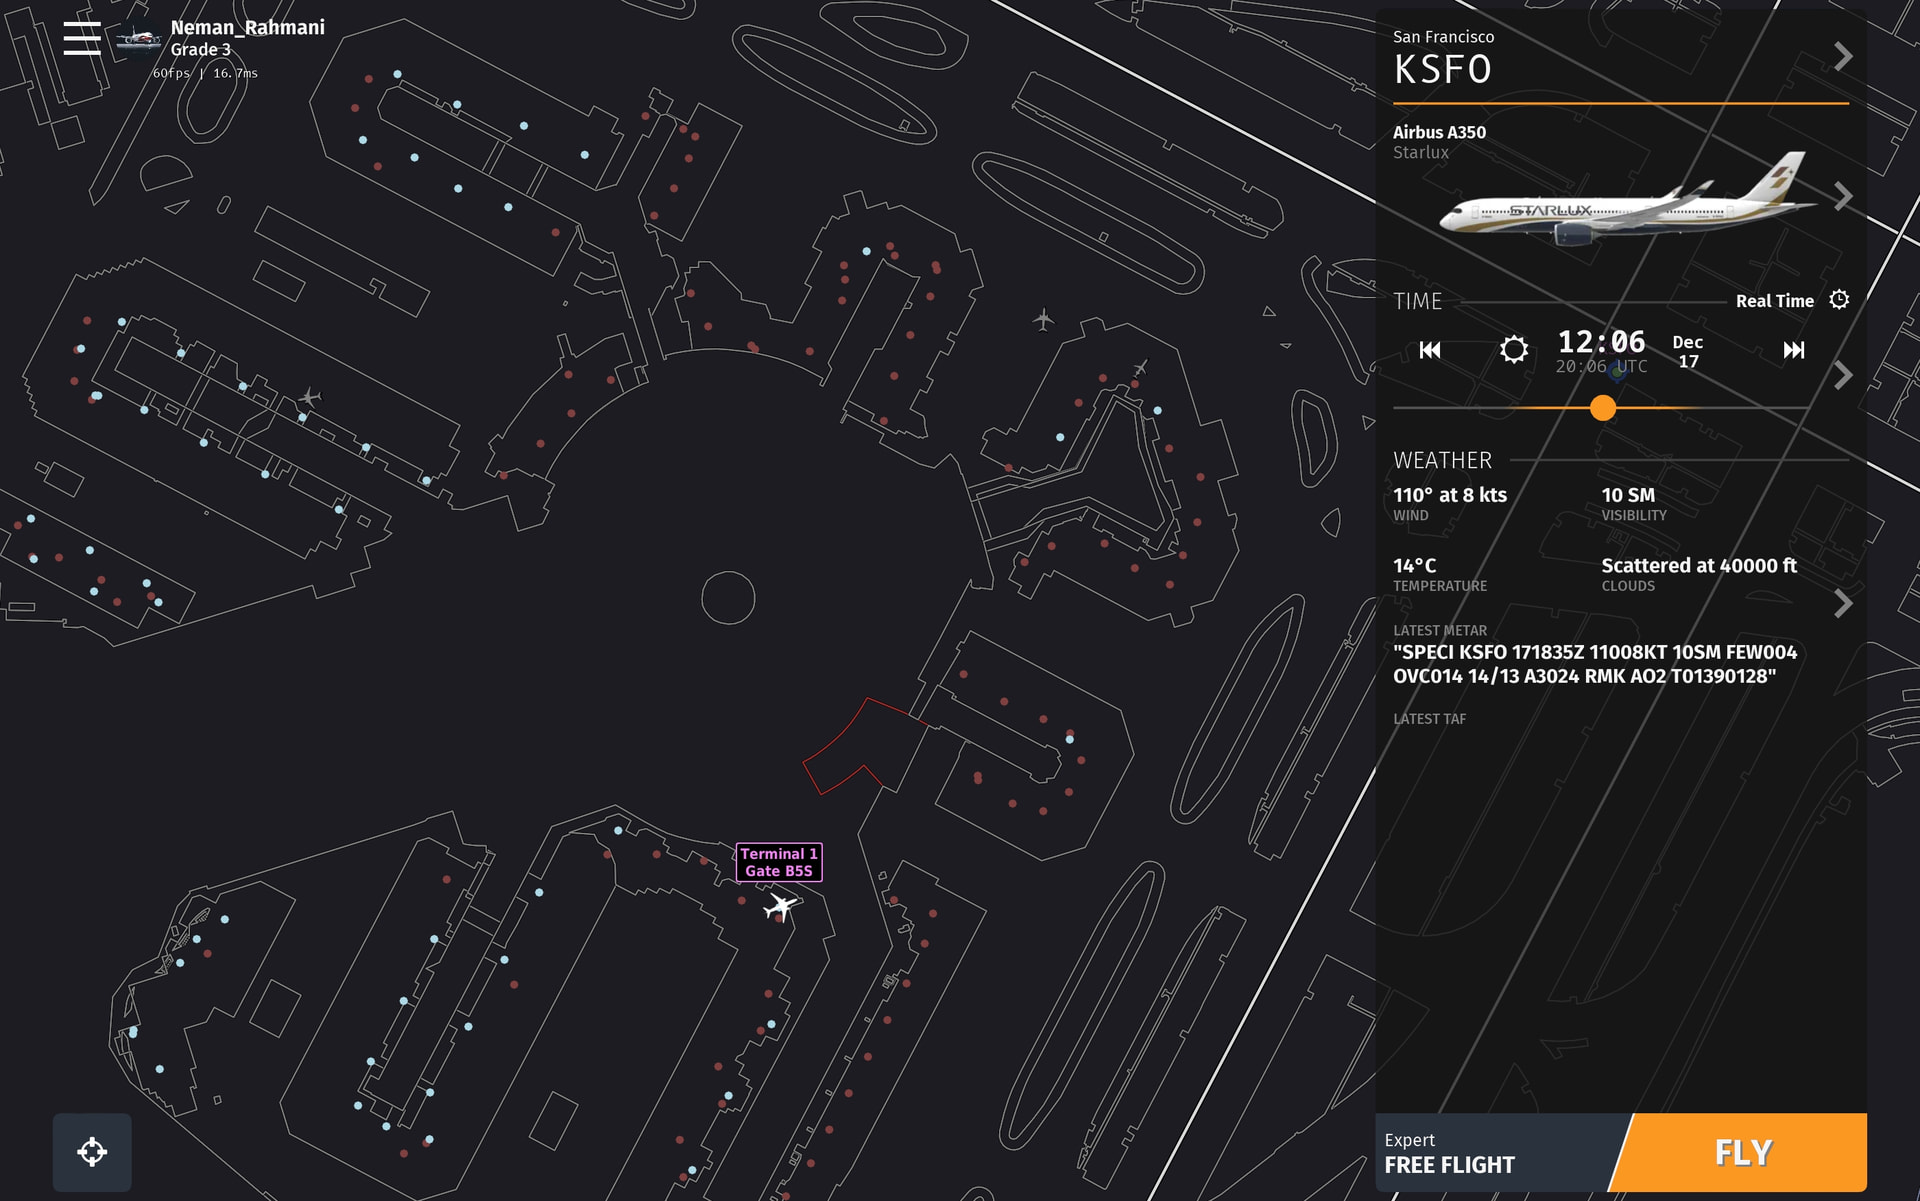Toggle Real Time mode

(x=1774, y=301)
